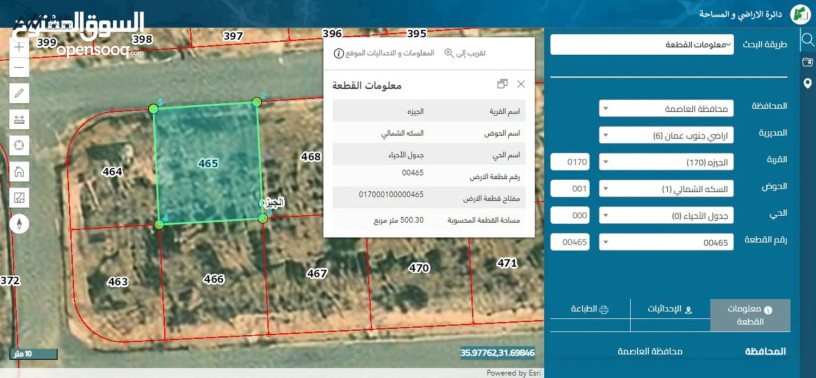Image resolution: width=816 pixels, height=378 pixels.
Task: Select the pencil draw tool
Action: point(19,93)
